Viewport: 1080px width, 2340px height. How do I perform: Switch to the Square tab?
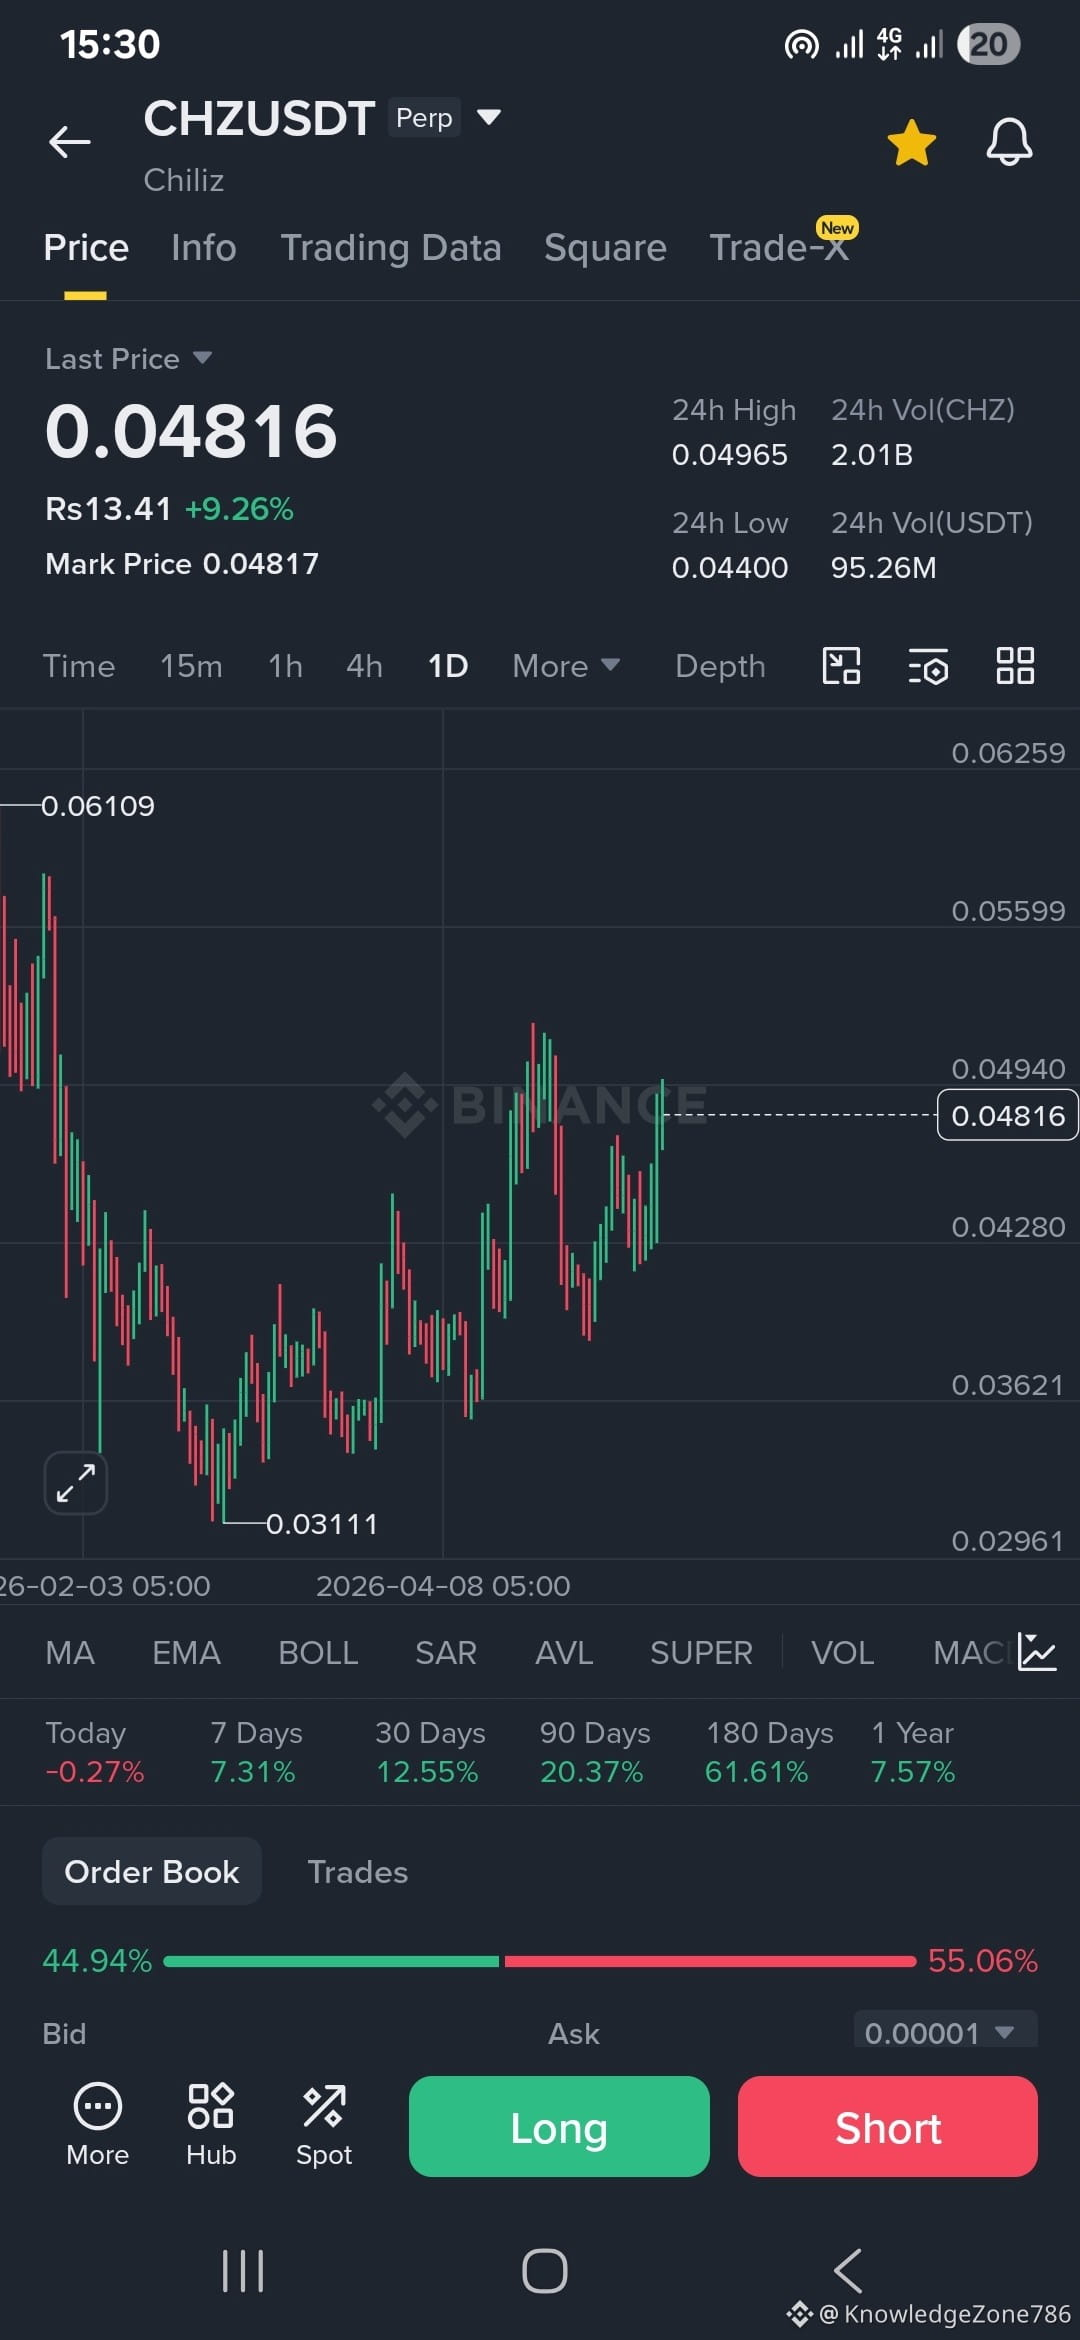pos(605,248)
